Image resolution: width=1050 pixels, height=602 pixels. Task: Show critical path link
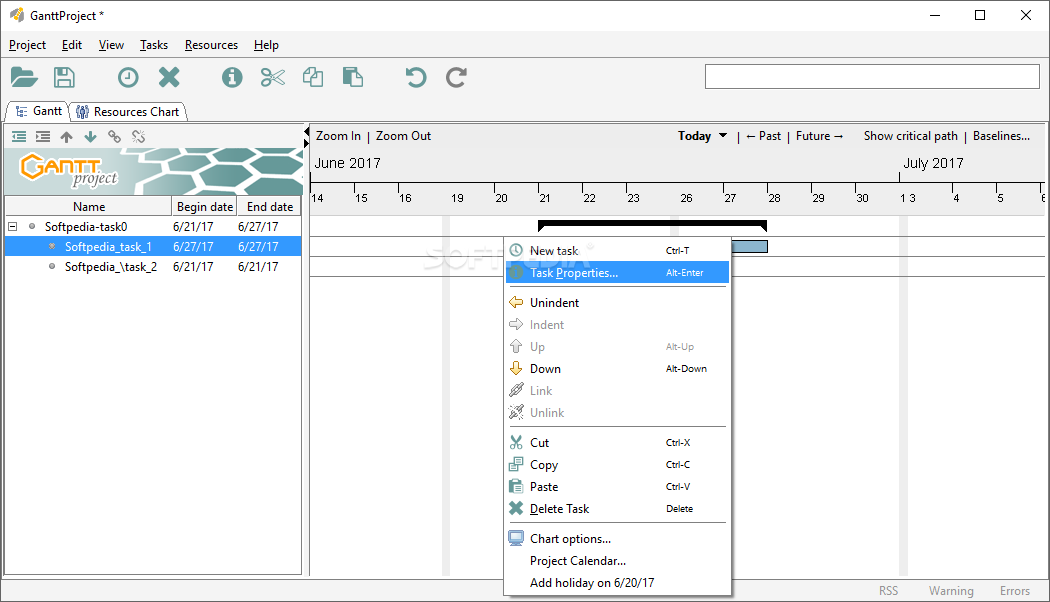pos(911,136)
